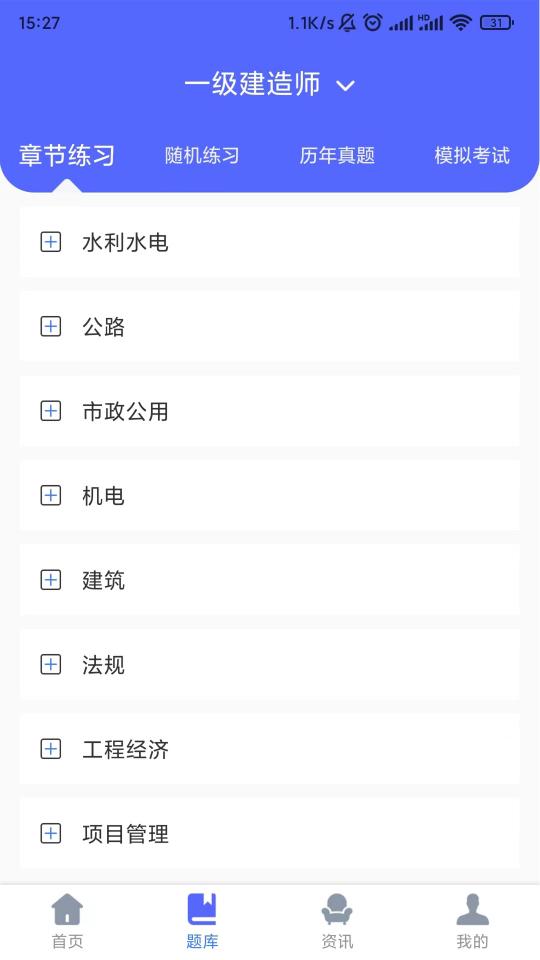Switch to the 随机练习 tab
The height and width of the screenshot is (960, 540).
(202, 156)
